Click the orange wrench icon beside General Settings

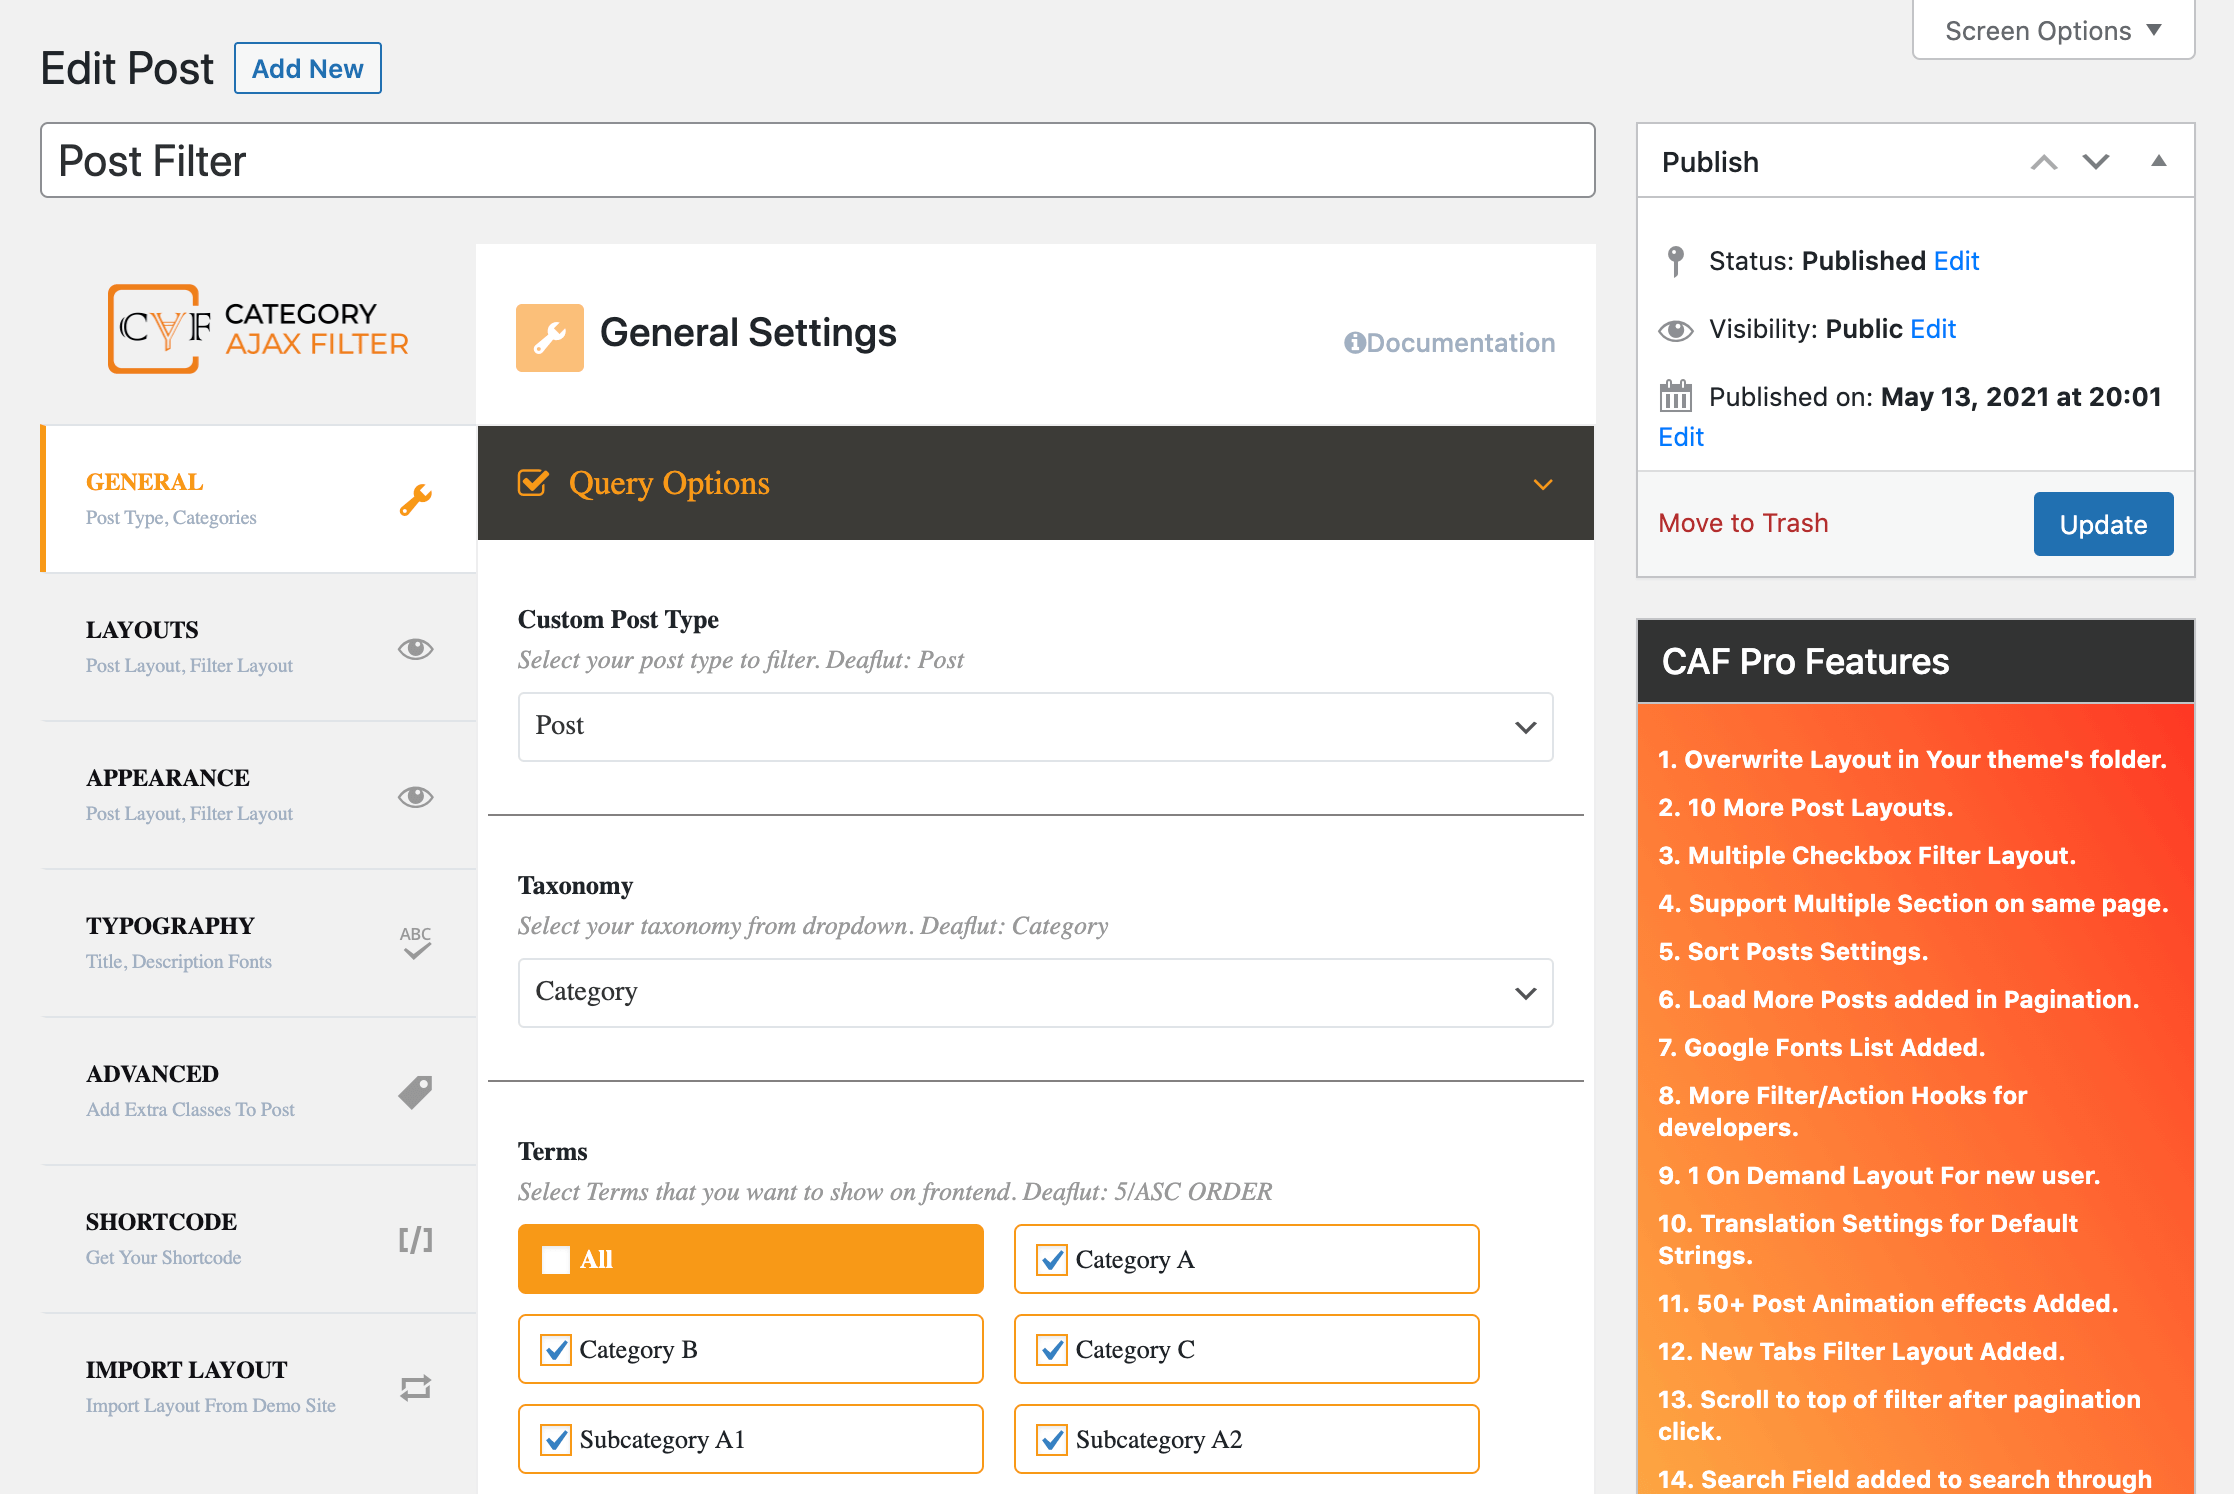pos(549,338)
